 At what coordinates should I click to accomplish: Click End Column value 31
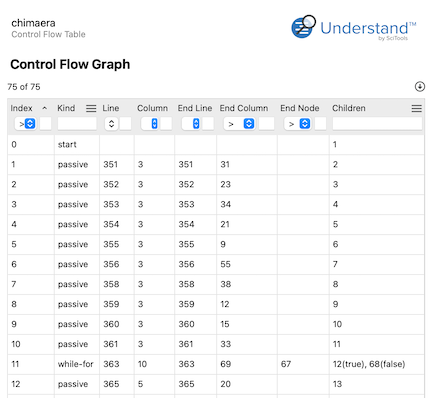click(x=225, y=164)
